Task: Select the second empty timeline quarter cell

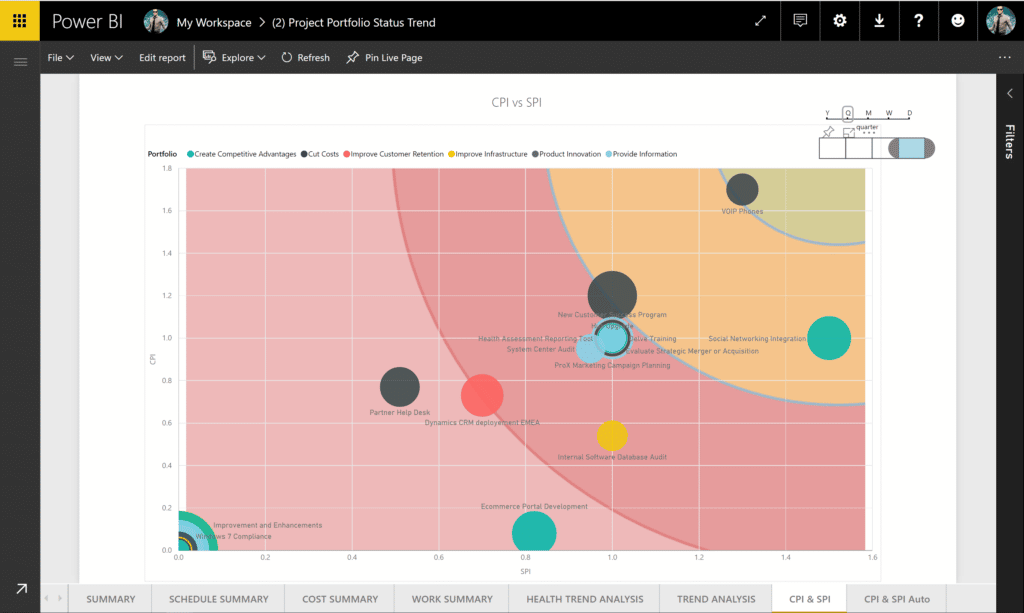Action: coord(859,148)
